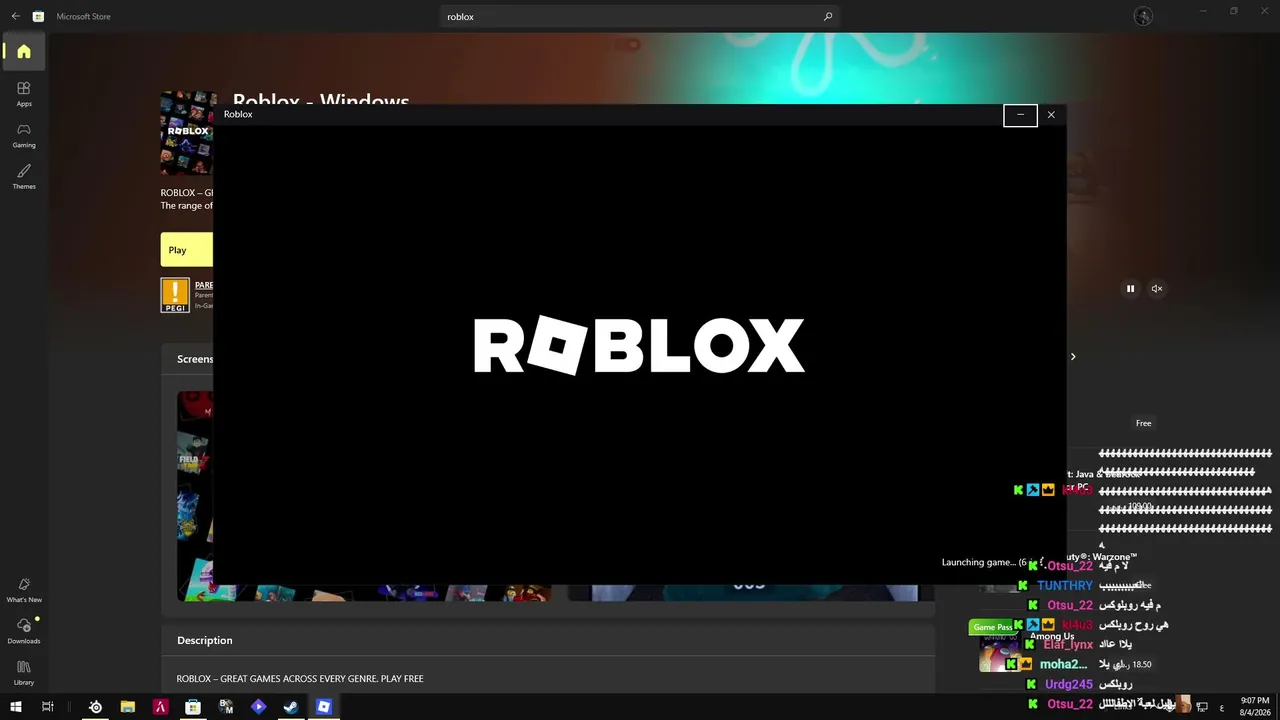Click the Roblox app tile image
Viewport: 1280px width, 720px height.
pos(188,133)
